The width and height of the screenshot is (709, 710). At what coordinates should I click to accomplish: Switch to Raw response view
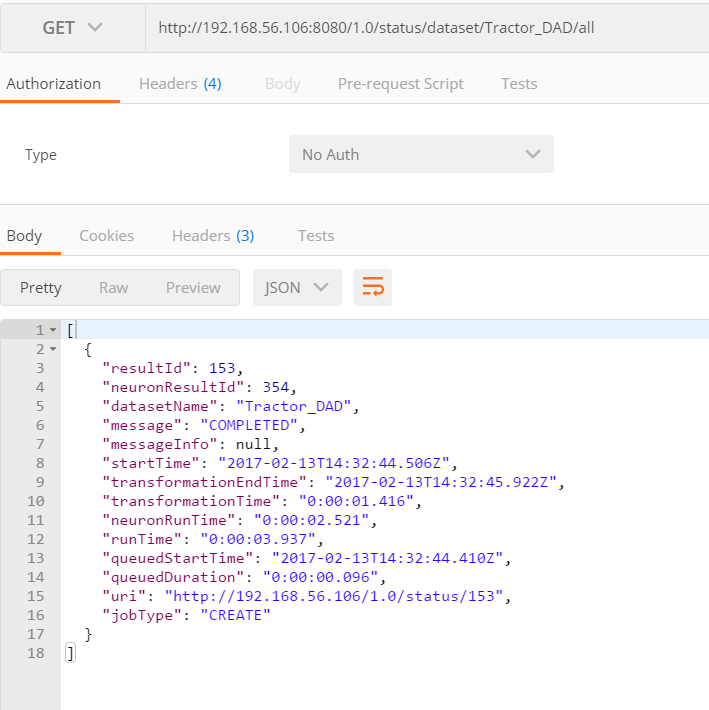(114, 288)
